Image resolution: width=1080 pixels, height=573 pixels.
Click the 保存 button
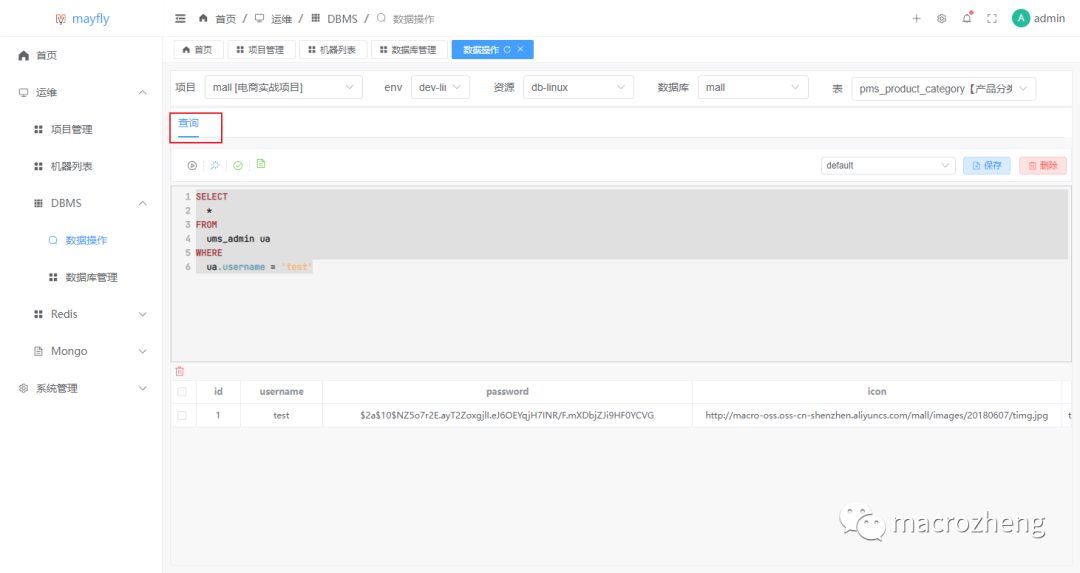coord(986,165)
